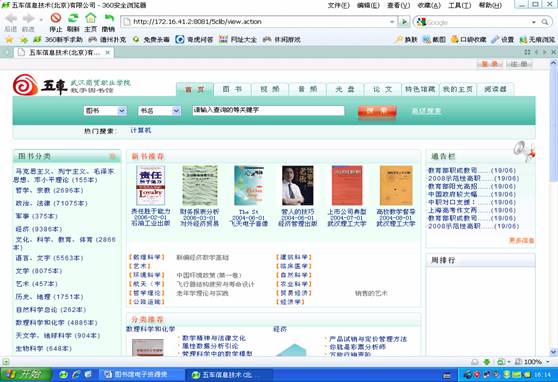Image resolution: width=558 pixels, height=382 pixels.
Task: Click the favorites star in the bookmarks bar
Action: click(x=9, y=40)
